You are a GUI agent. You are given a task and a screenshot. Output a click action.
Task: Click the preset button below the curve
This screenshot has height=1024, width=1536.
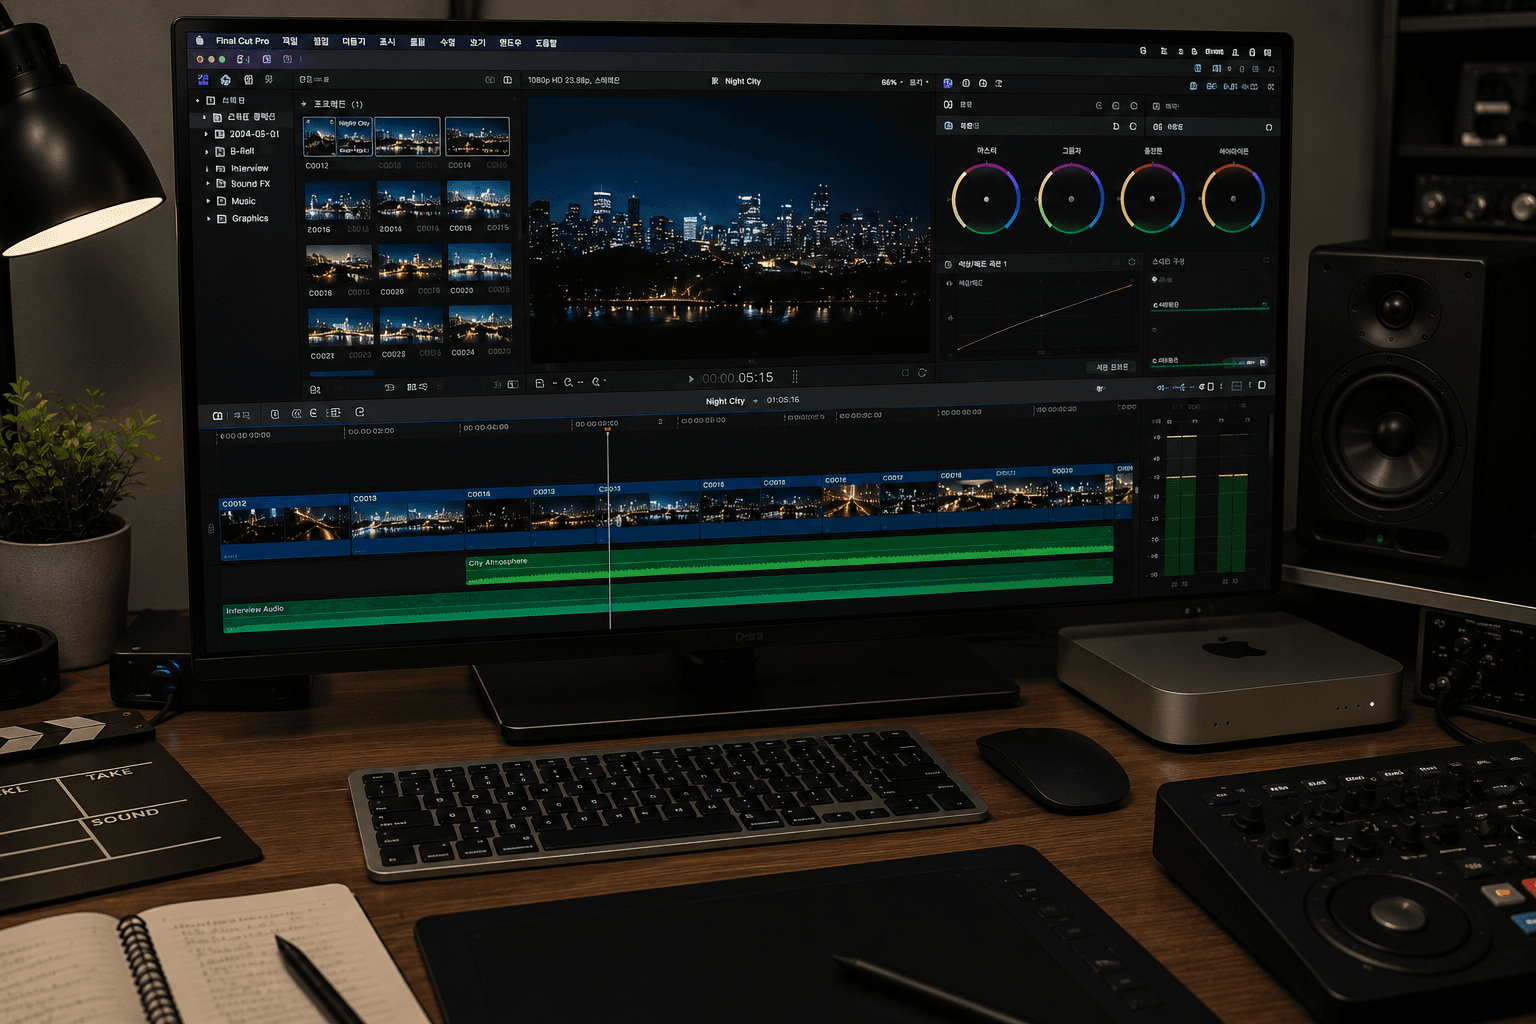(1111, 367)
